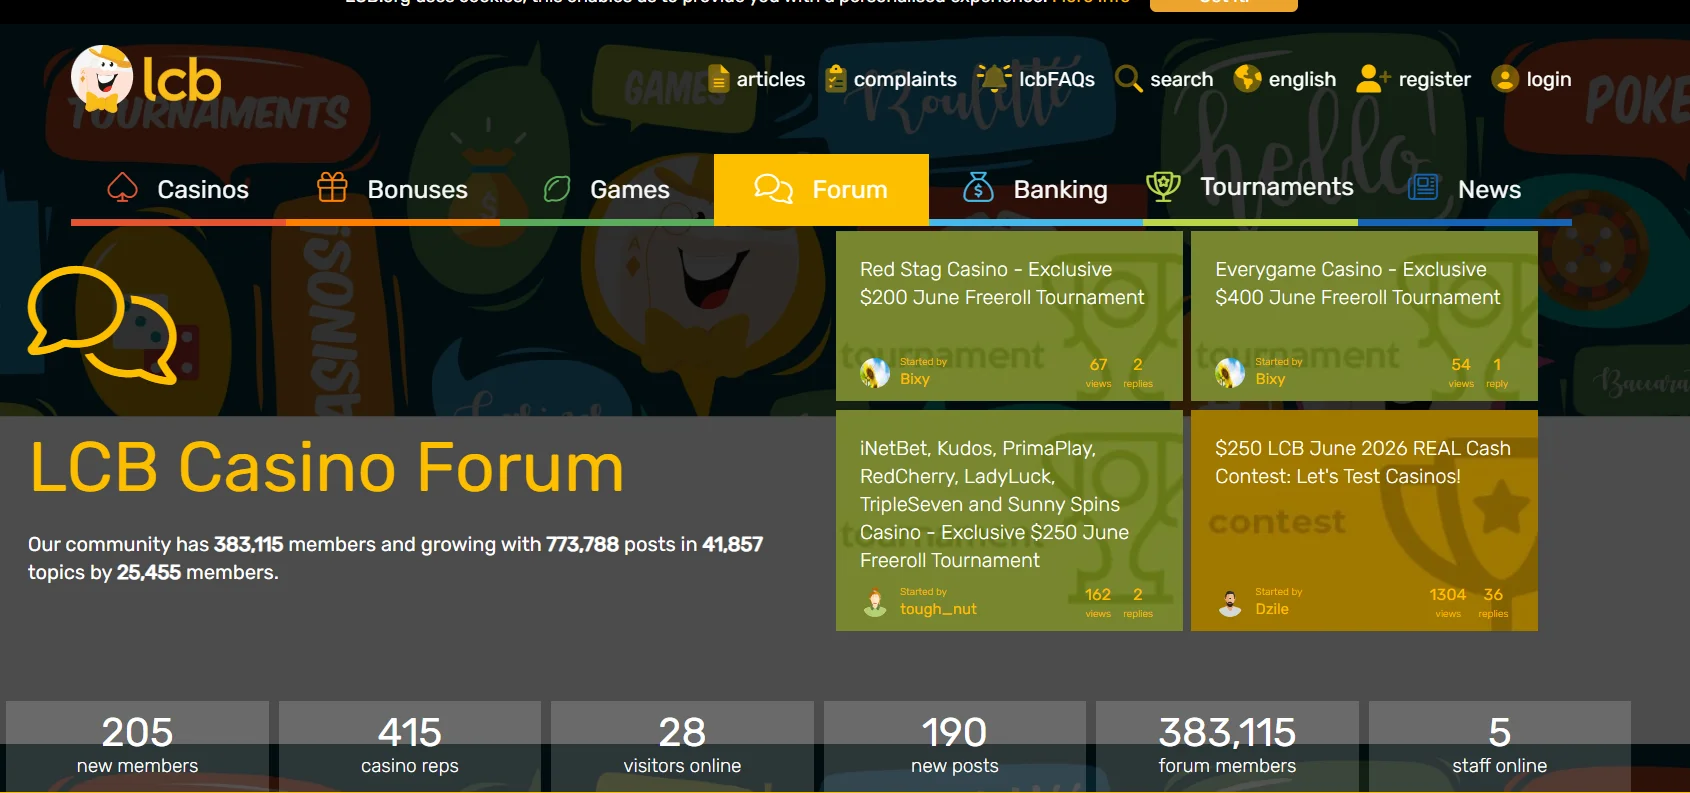Screen dimensions: 1690x793
Task: Click the Banking money bag icon
Action: click(978, 187)
